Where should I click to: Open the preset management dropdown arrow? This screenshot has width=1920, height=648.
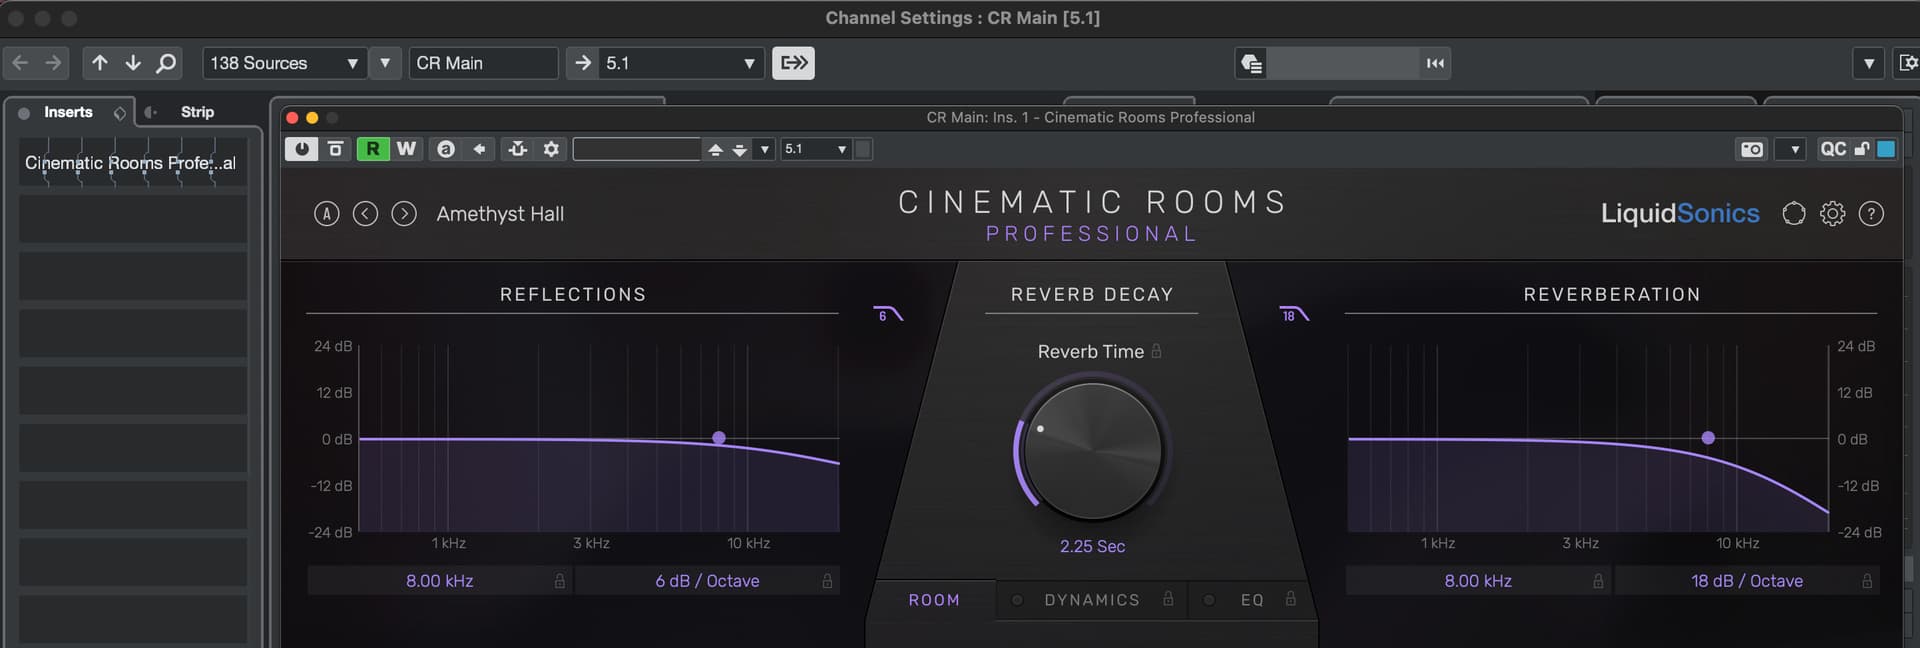pos(764,149)
